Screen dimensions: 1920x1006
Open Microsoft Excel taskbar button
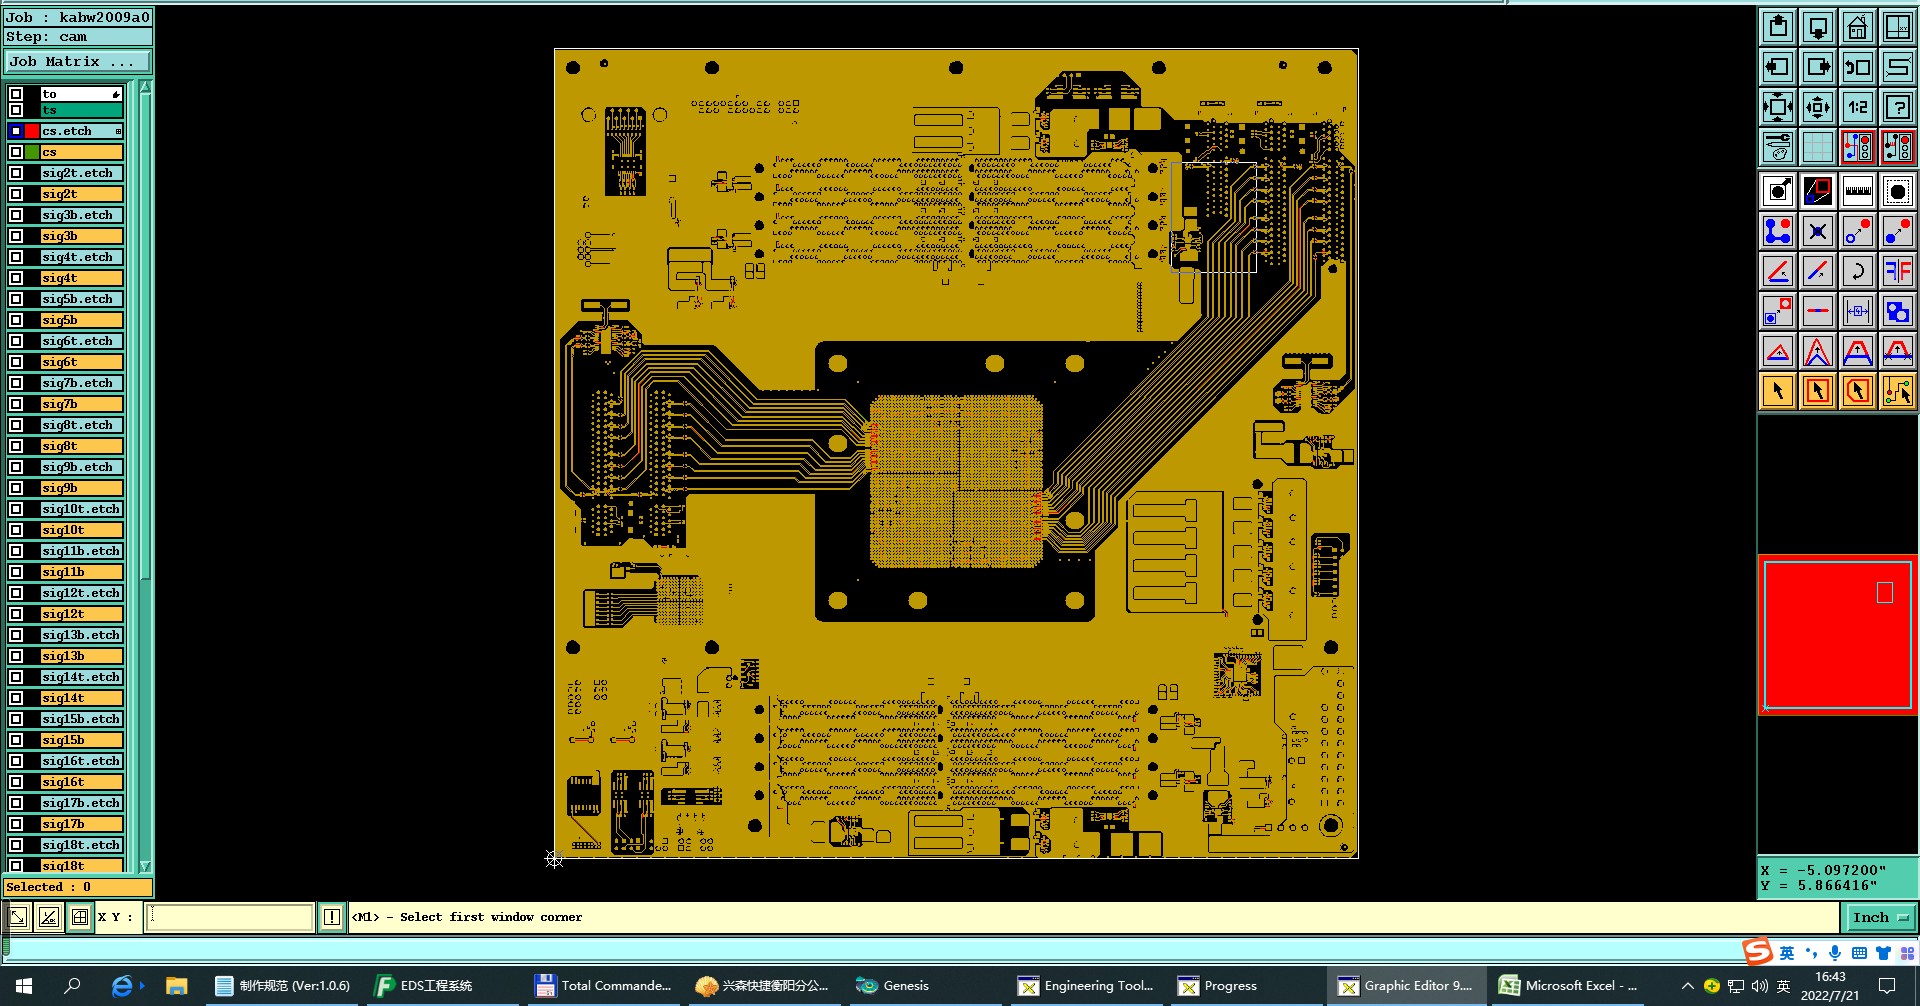1568,986
